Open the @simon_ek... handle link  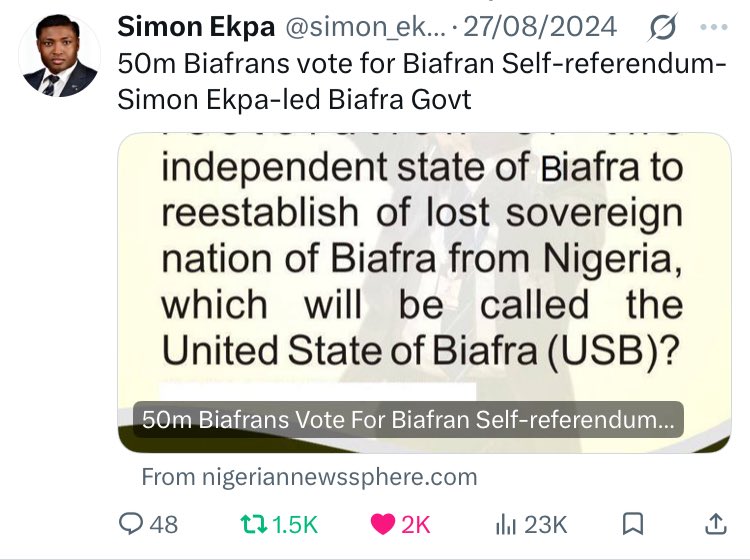(365, 27)
